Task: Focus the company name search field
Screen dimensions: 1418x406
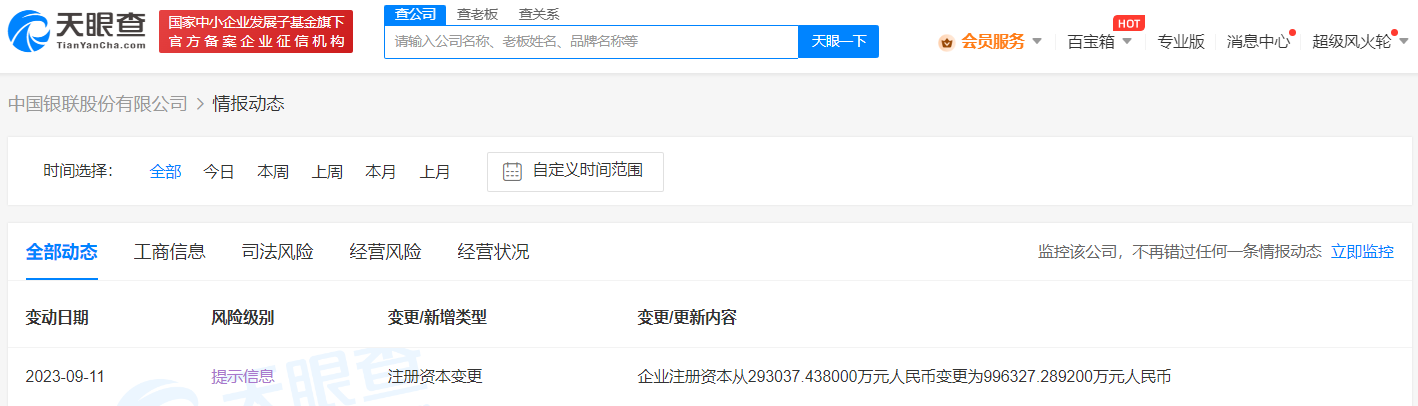Action: 591,42
